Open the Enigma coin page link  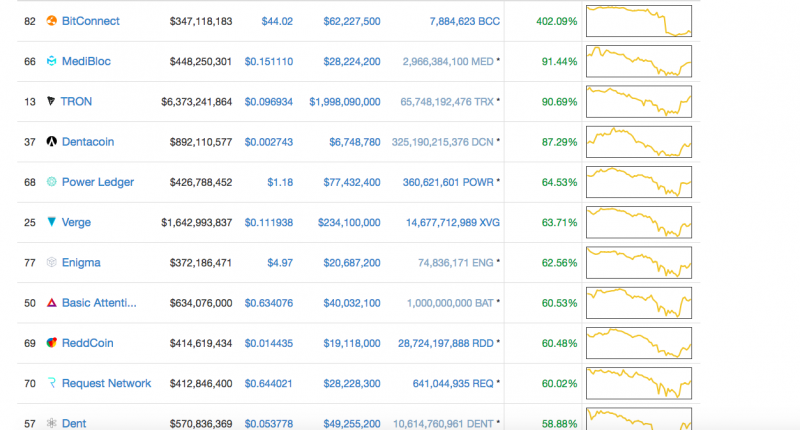coord(81,263)
